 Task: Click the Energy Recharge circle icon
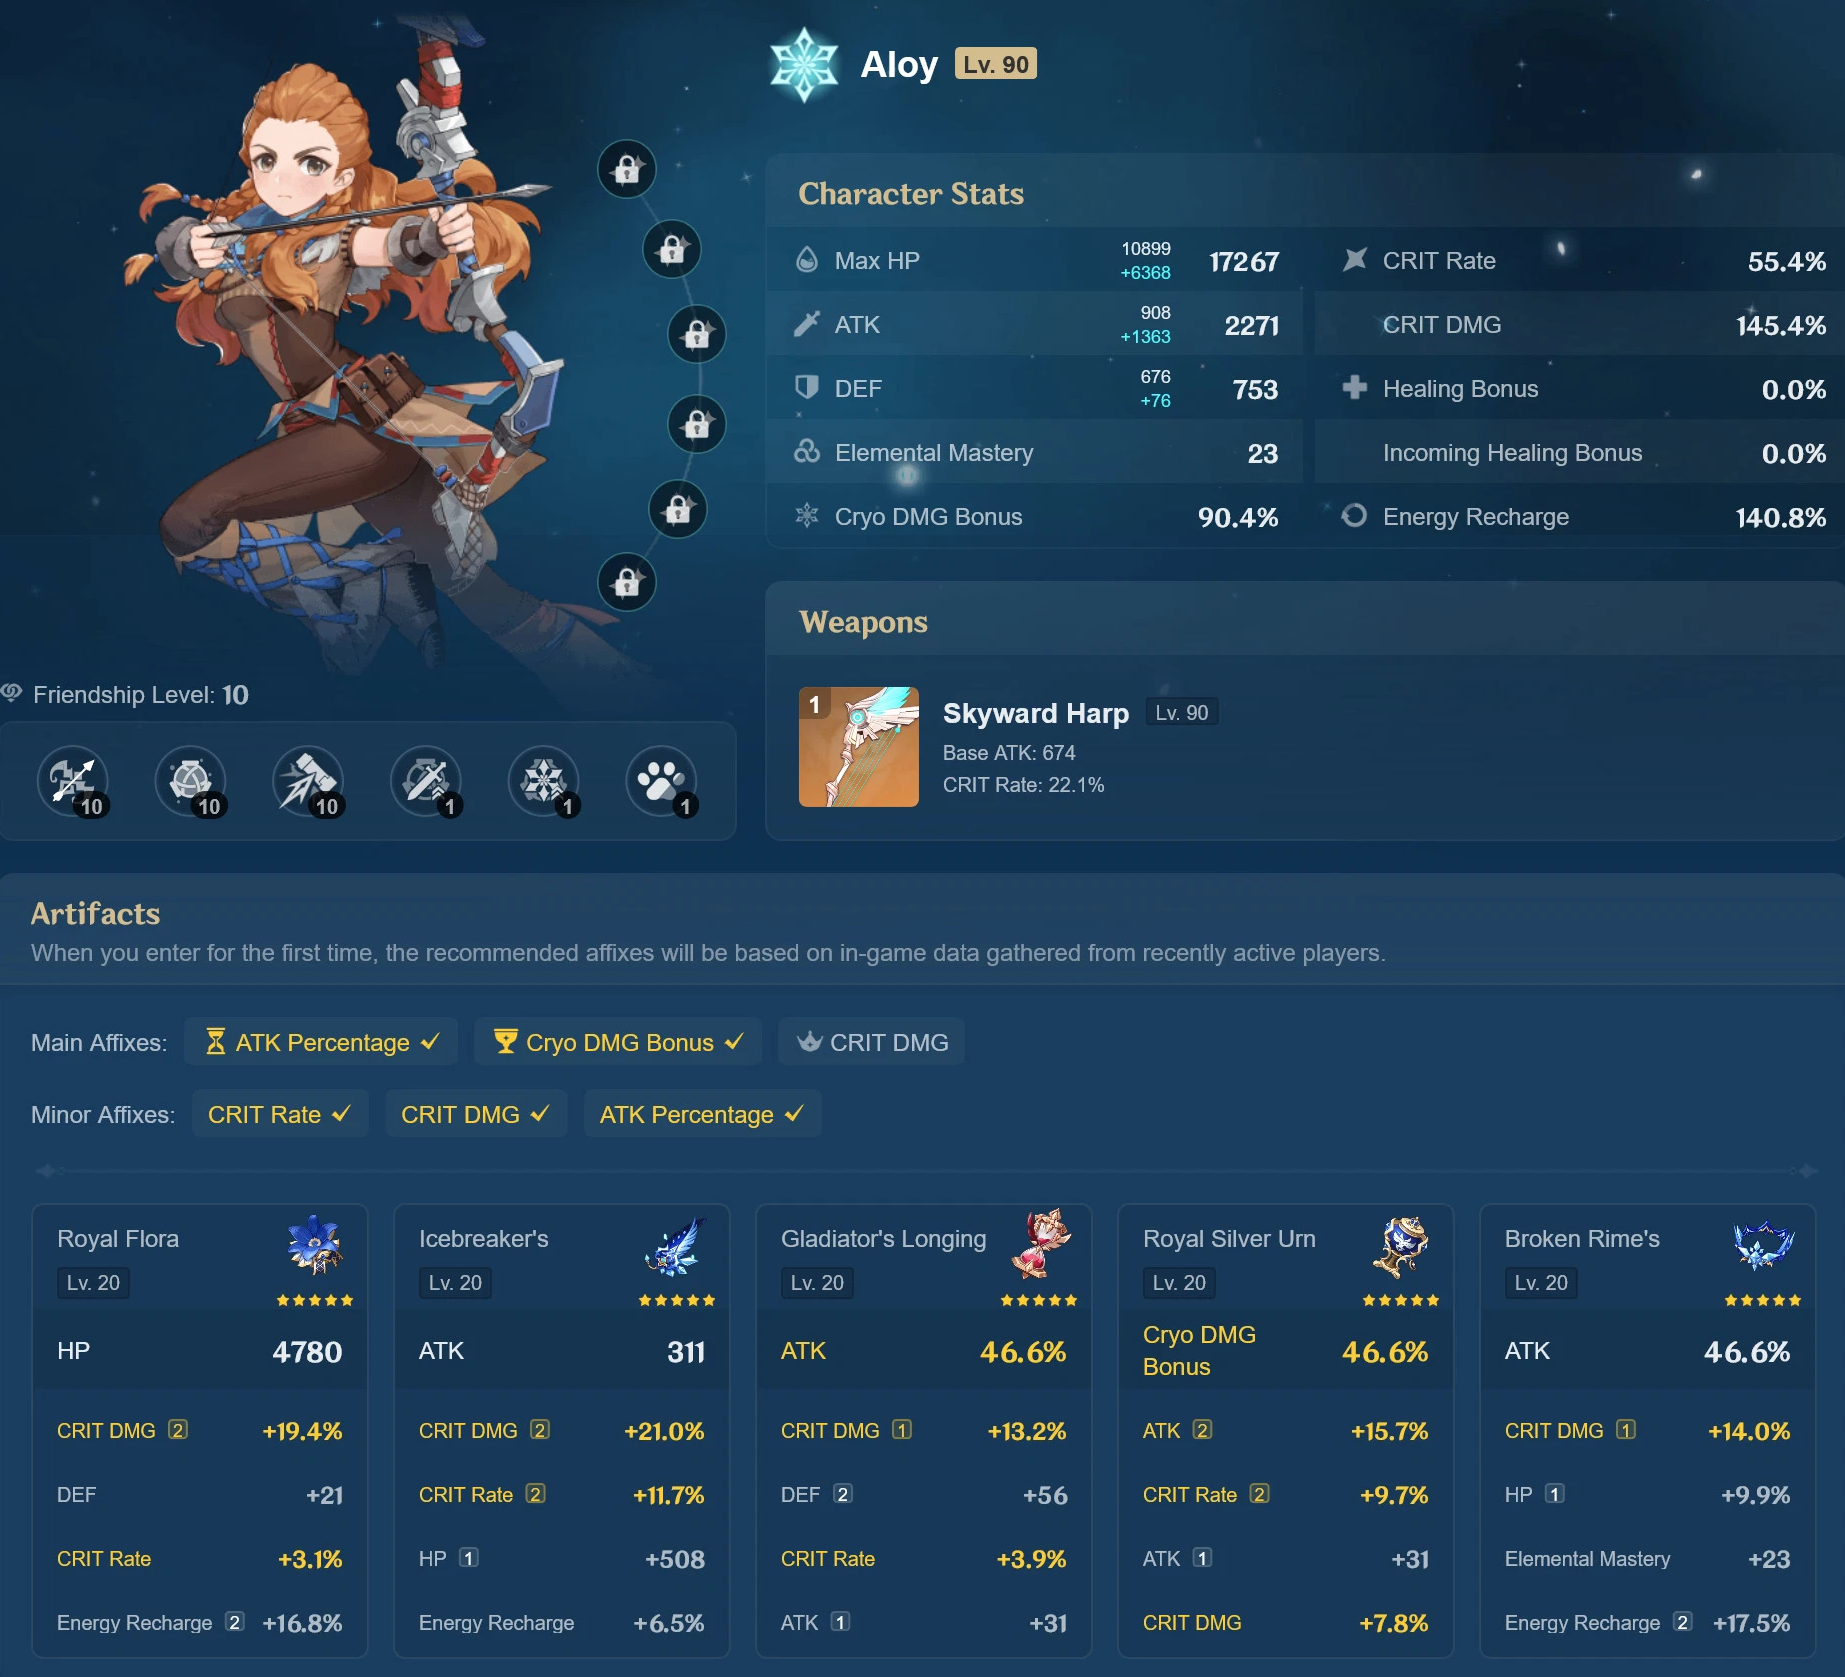point(1354,516)
